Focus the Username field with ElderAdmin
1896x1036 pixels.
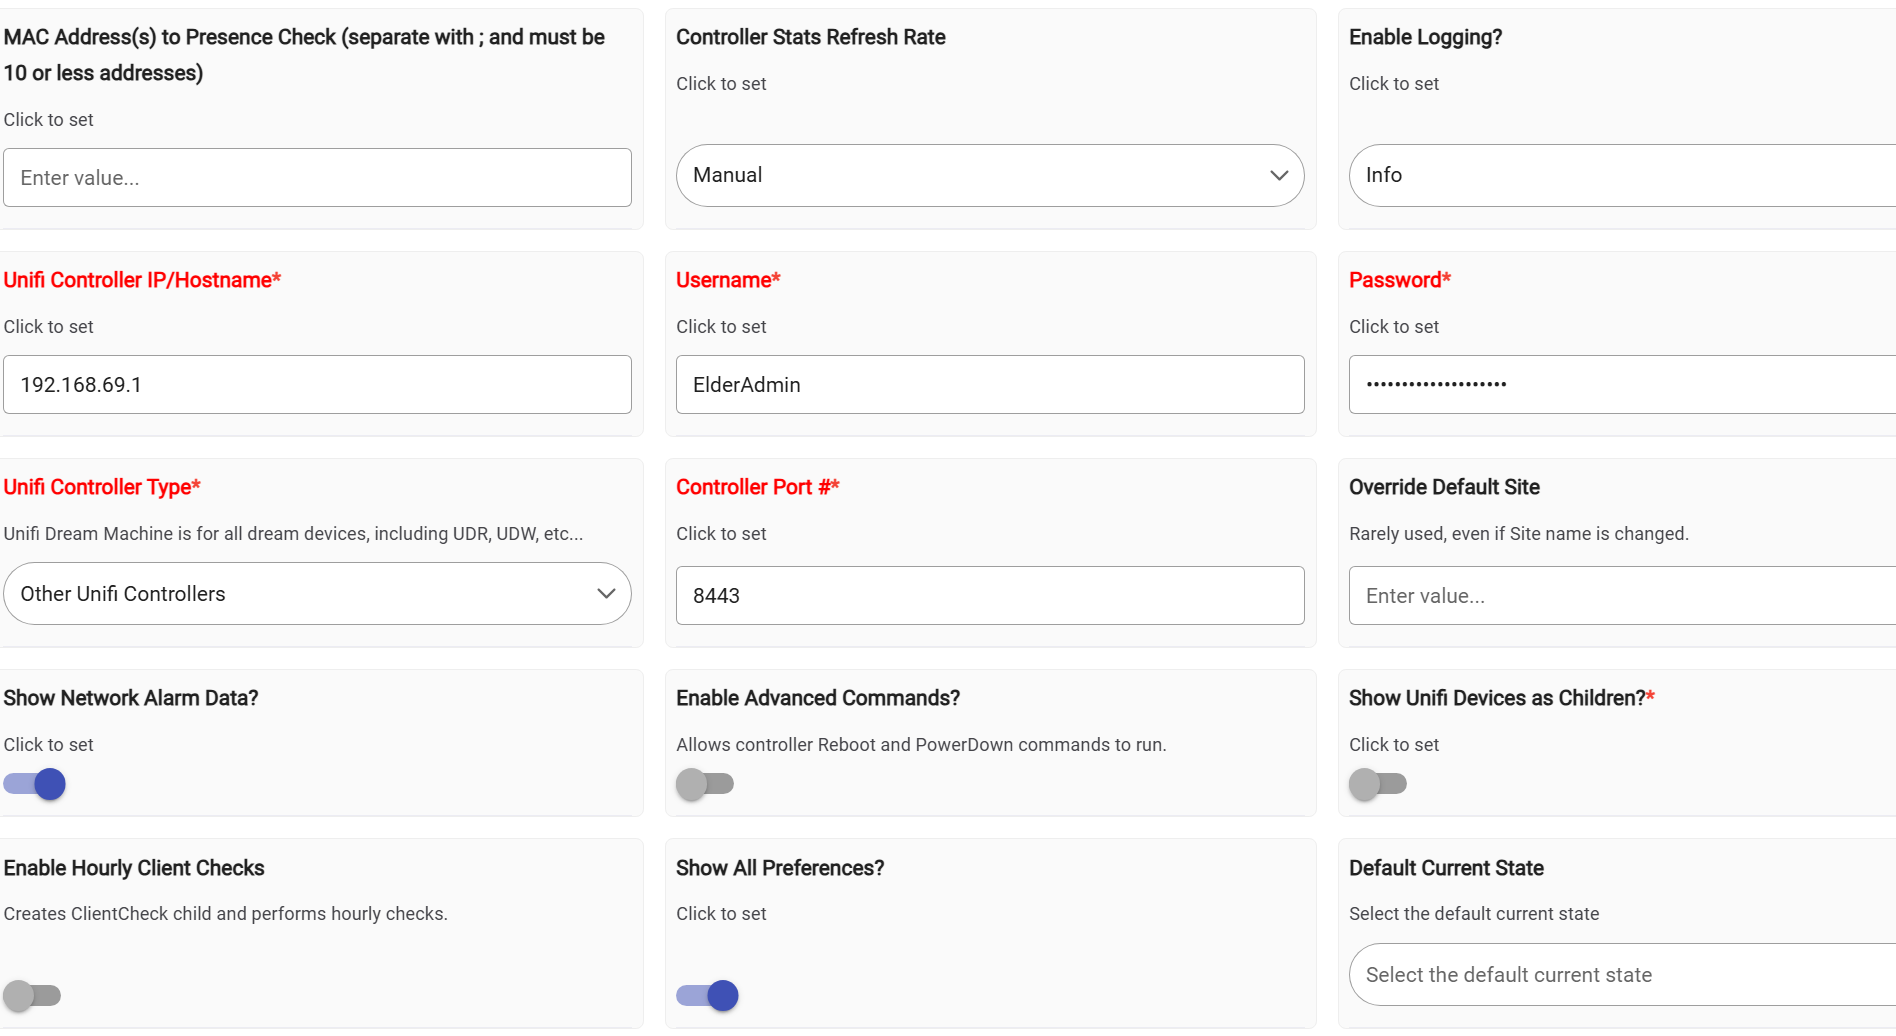click(x=990, y=385)
